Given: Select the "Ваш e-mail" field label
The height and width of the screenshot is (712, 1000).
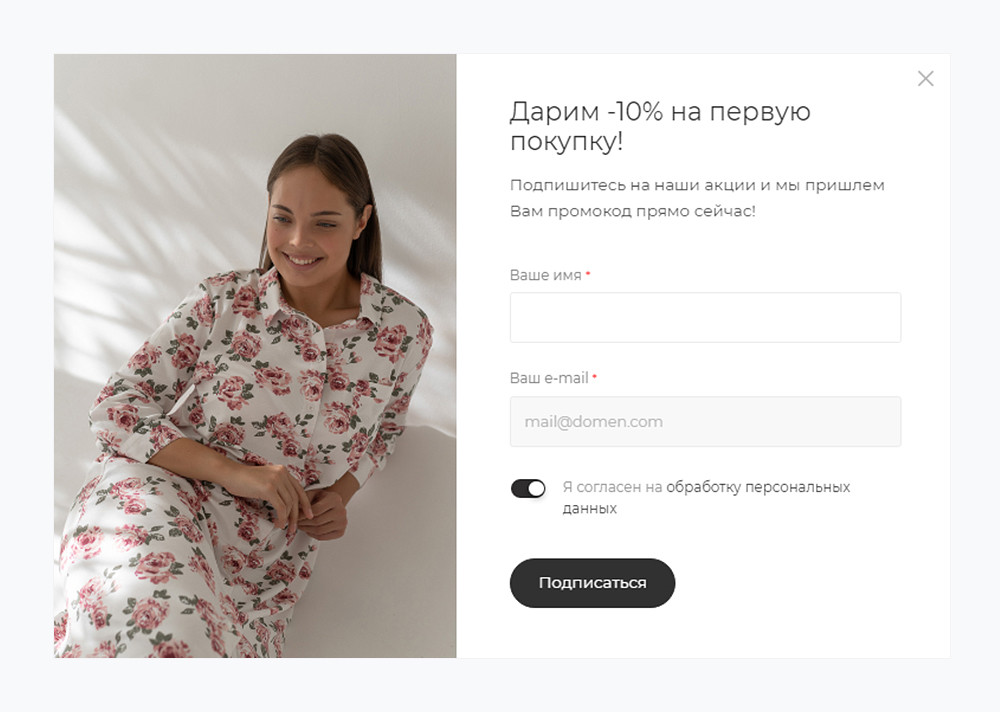Looking at the screenshot, I should [549, 379].
